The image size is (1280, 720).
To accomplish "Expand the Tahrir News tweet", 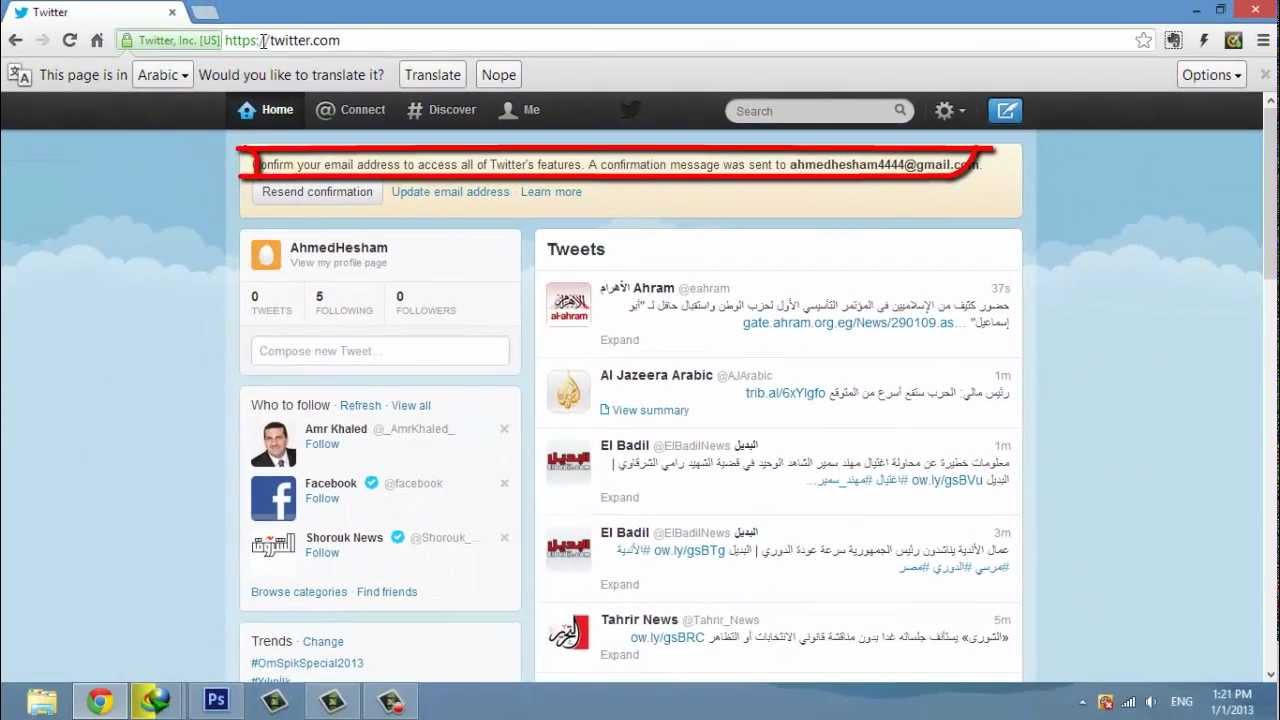I will point(619,655).
